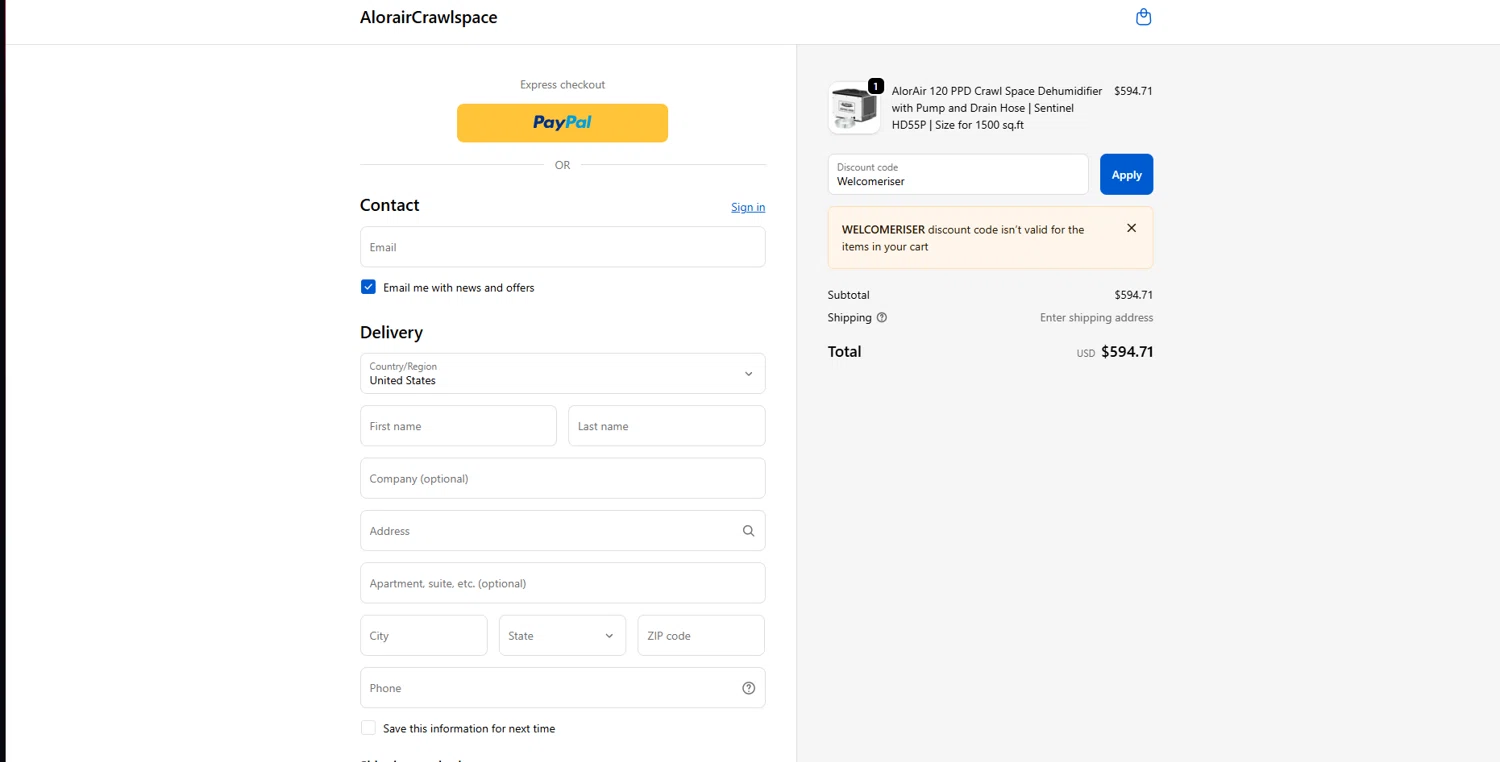
Task: Click into the First name field
Action: click(x=458, y=426)
